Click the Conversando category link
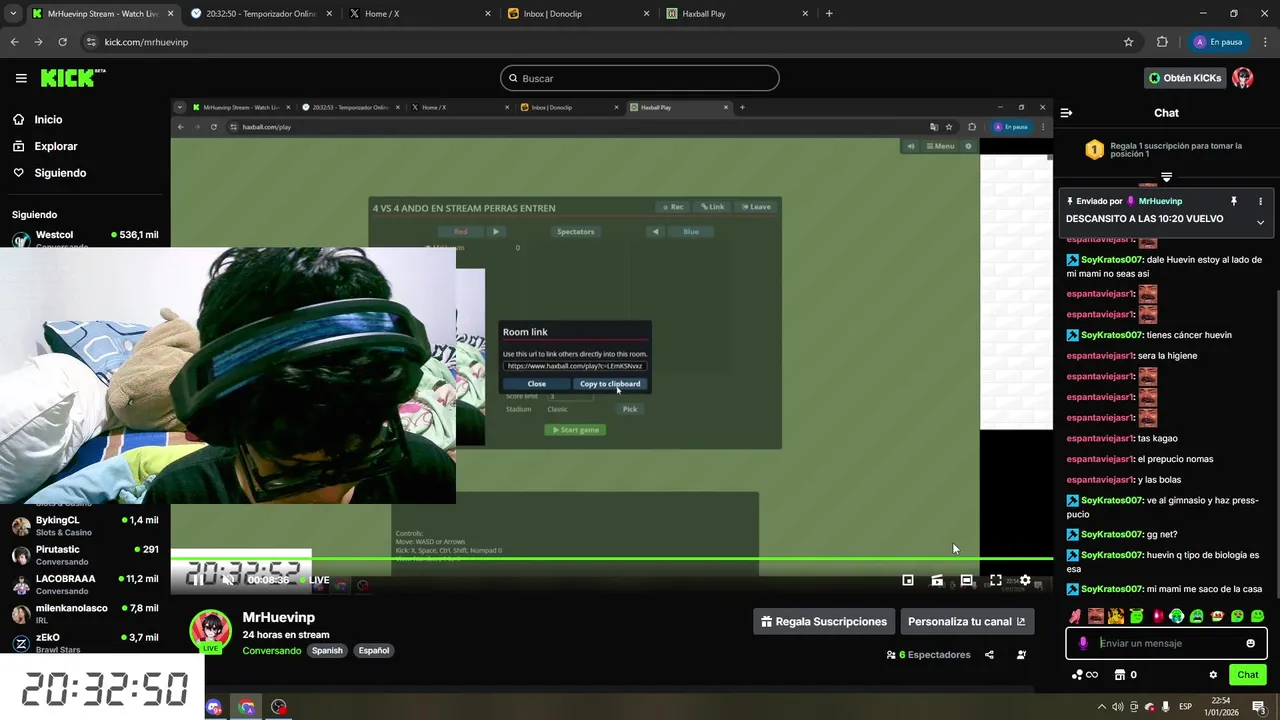Viewport: 1280px width, 720px height. click(271, 650)
